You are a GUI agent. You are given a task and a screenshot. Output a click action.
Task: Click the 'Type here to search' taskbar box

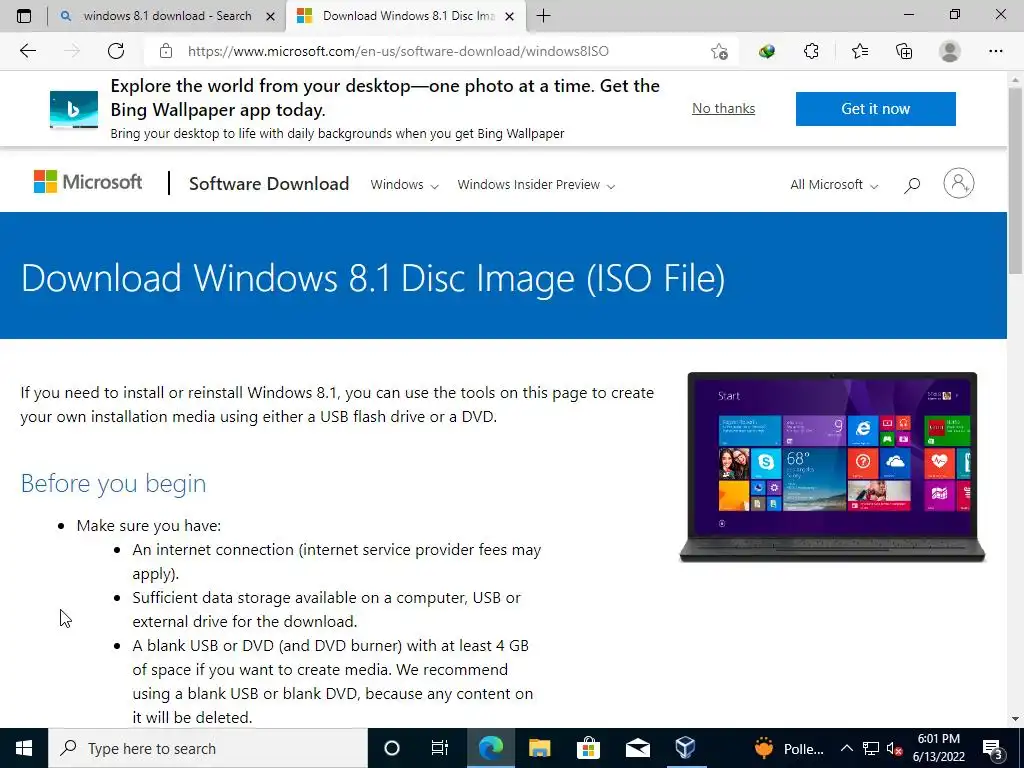click(x=208, y=748)
